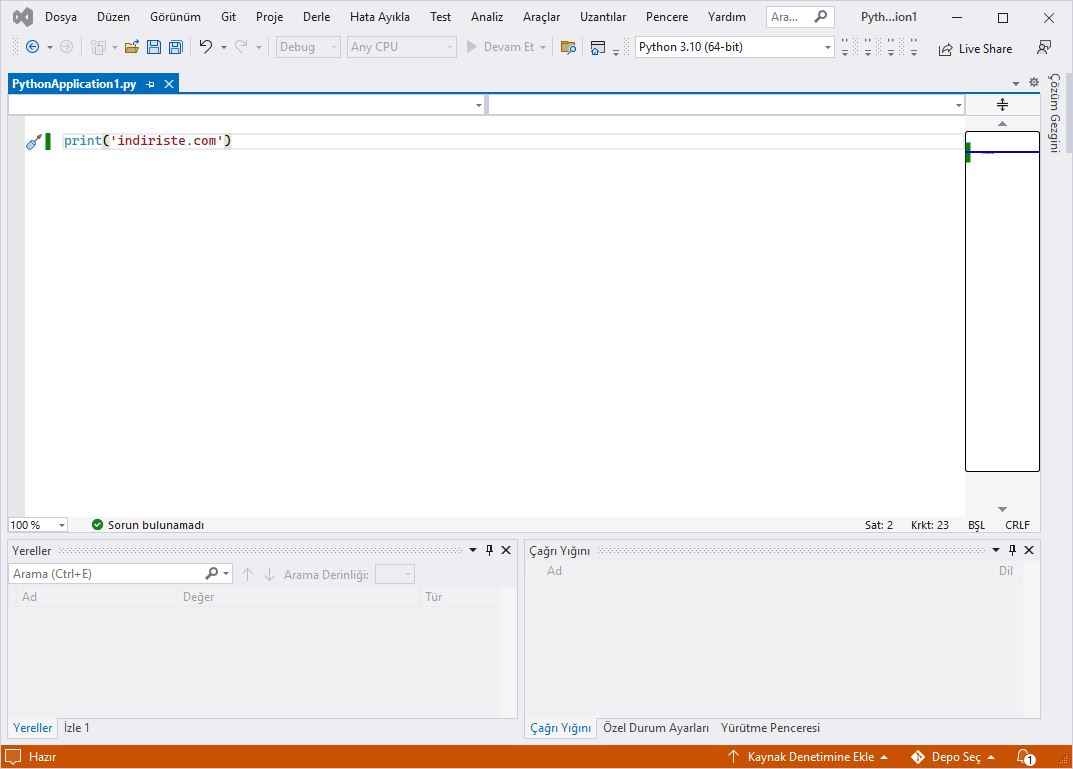Open the Any CPU platform dropdown
The width and height of the screenshot is (1073, 769).
pyautogui.click(x=402, y=47)
